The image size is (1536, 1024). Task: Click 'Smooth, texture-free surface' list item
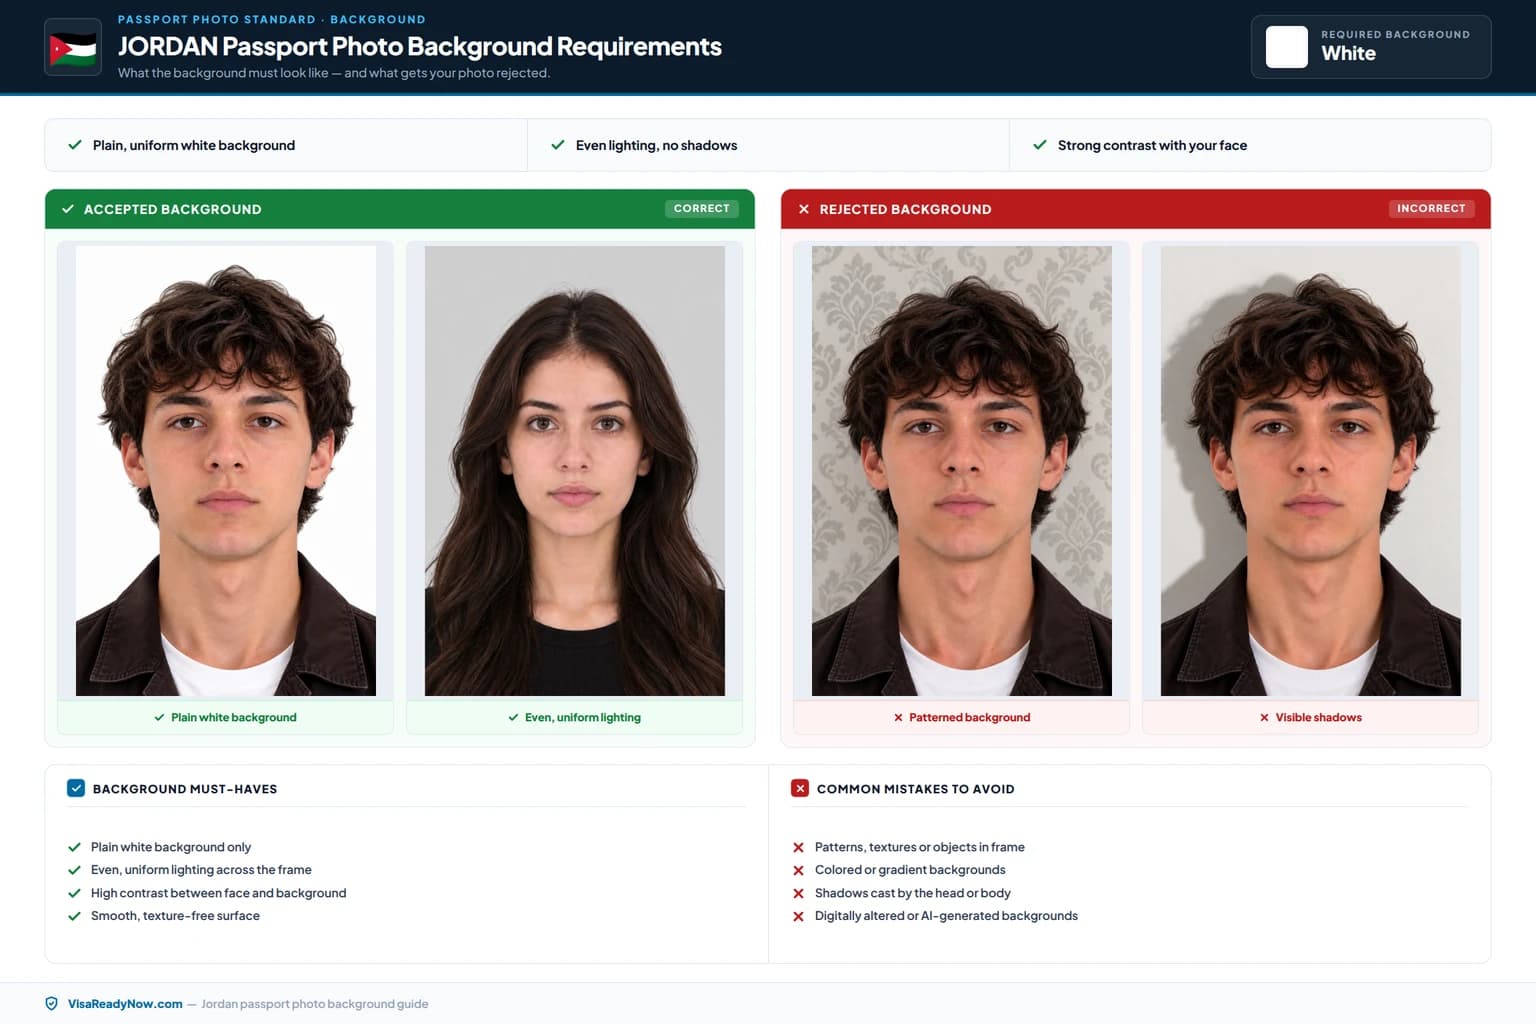point(175,916)
